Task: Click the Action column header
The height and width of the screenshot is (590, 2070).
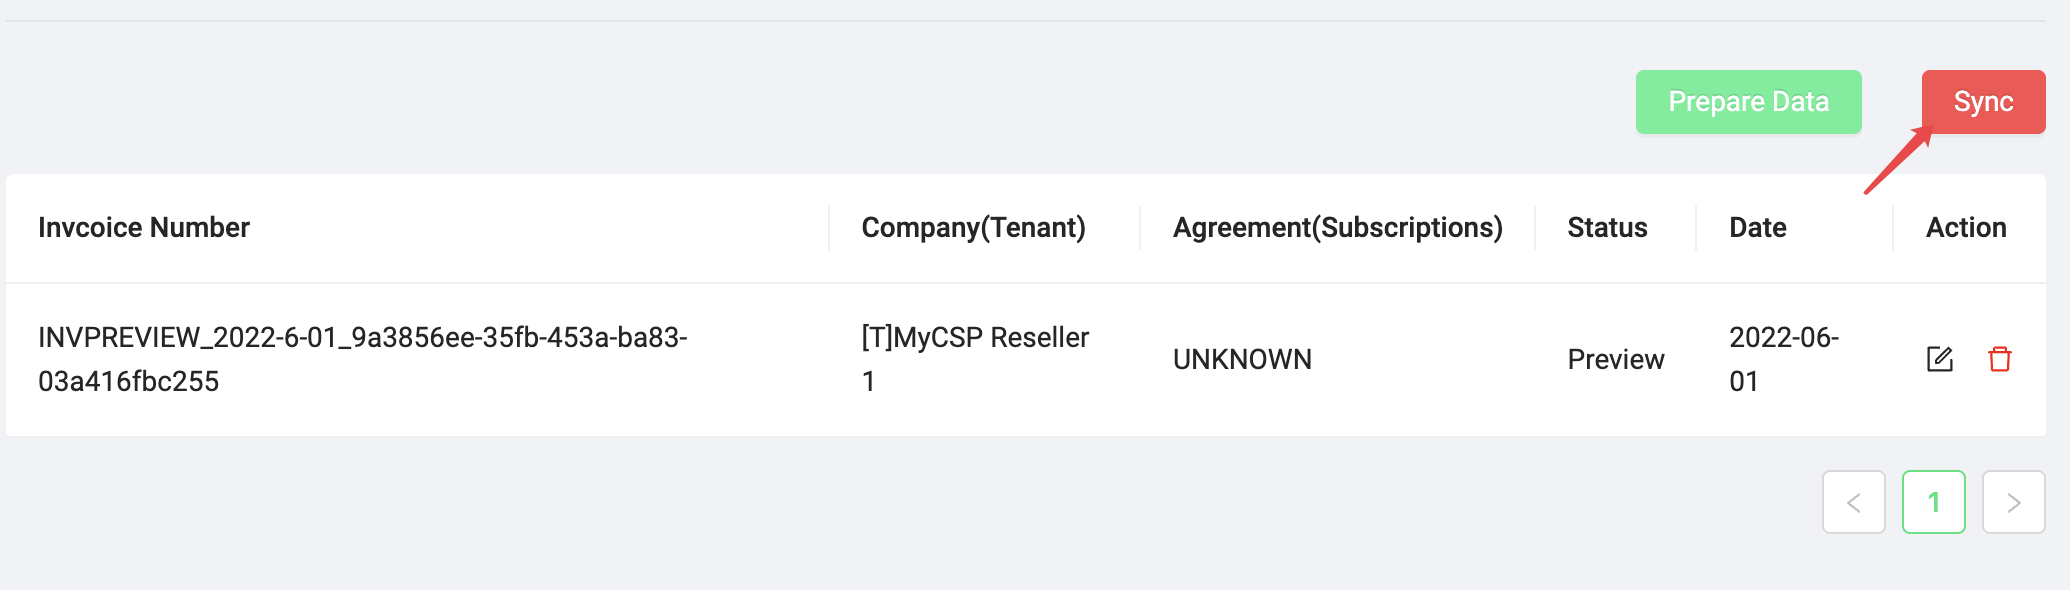Action: tap(1965, 227)
